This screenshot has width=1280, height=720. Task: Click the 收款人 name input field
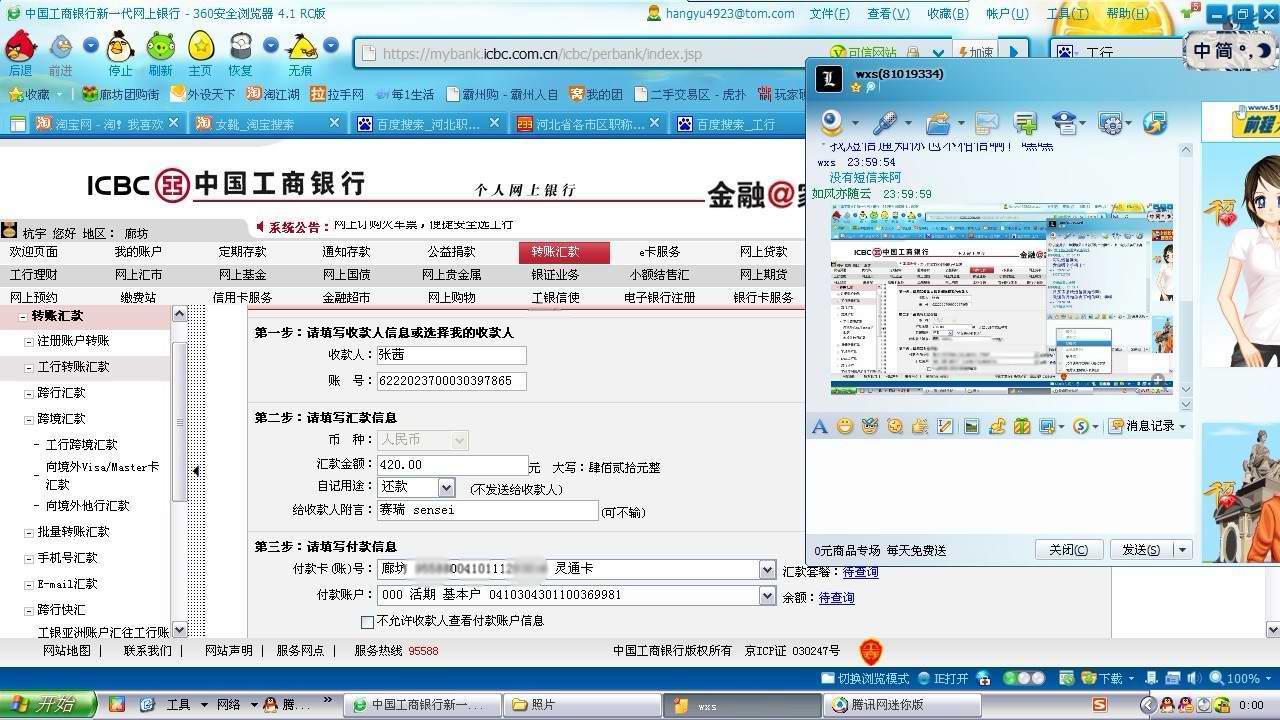point(451,355)
